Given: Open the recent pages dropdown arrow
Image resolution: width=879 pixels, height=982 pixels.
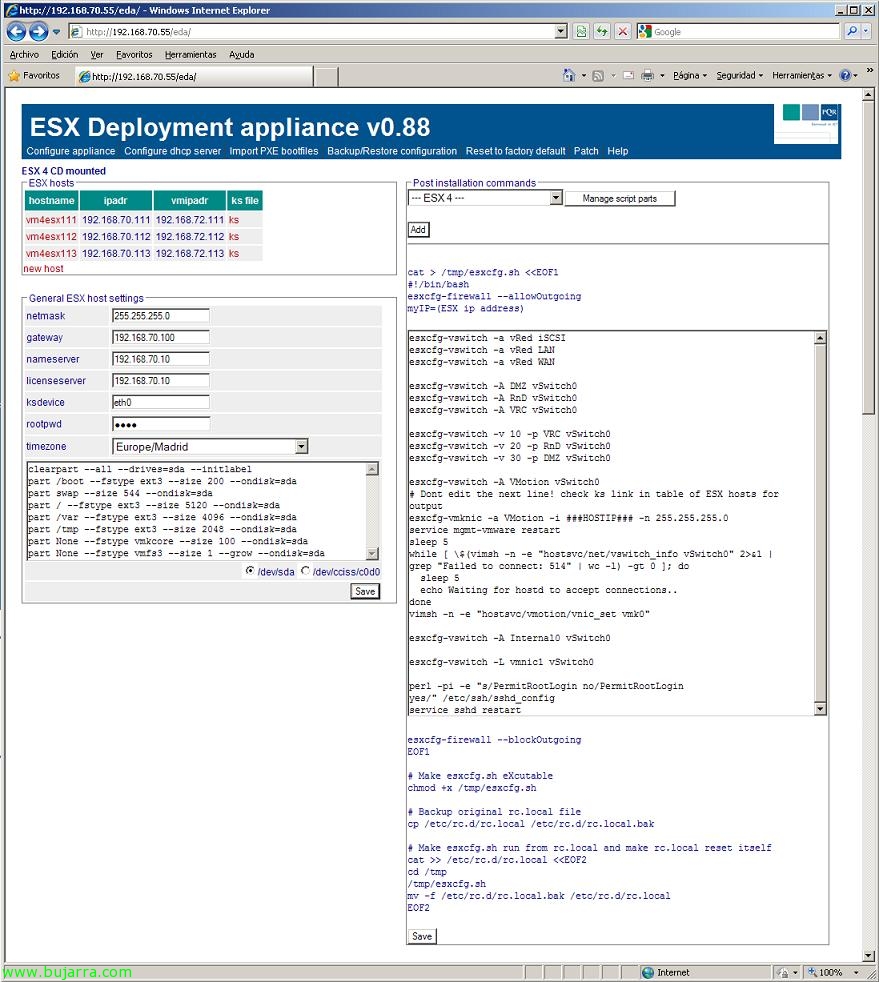Looking at the screenshot, I should point(56,31).
